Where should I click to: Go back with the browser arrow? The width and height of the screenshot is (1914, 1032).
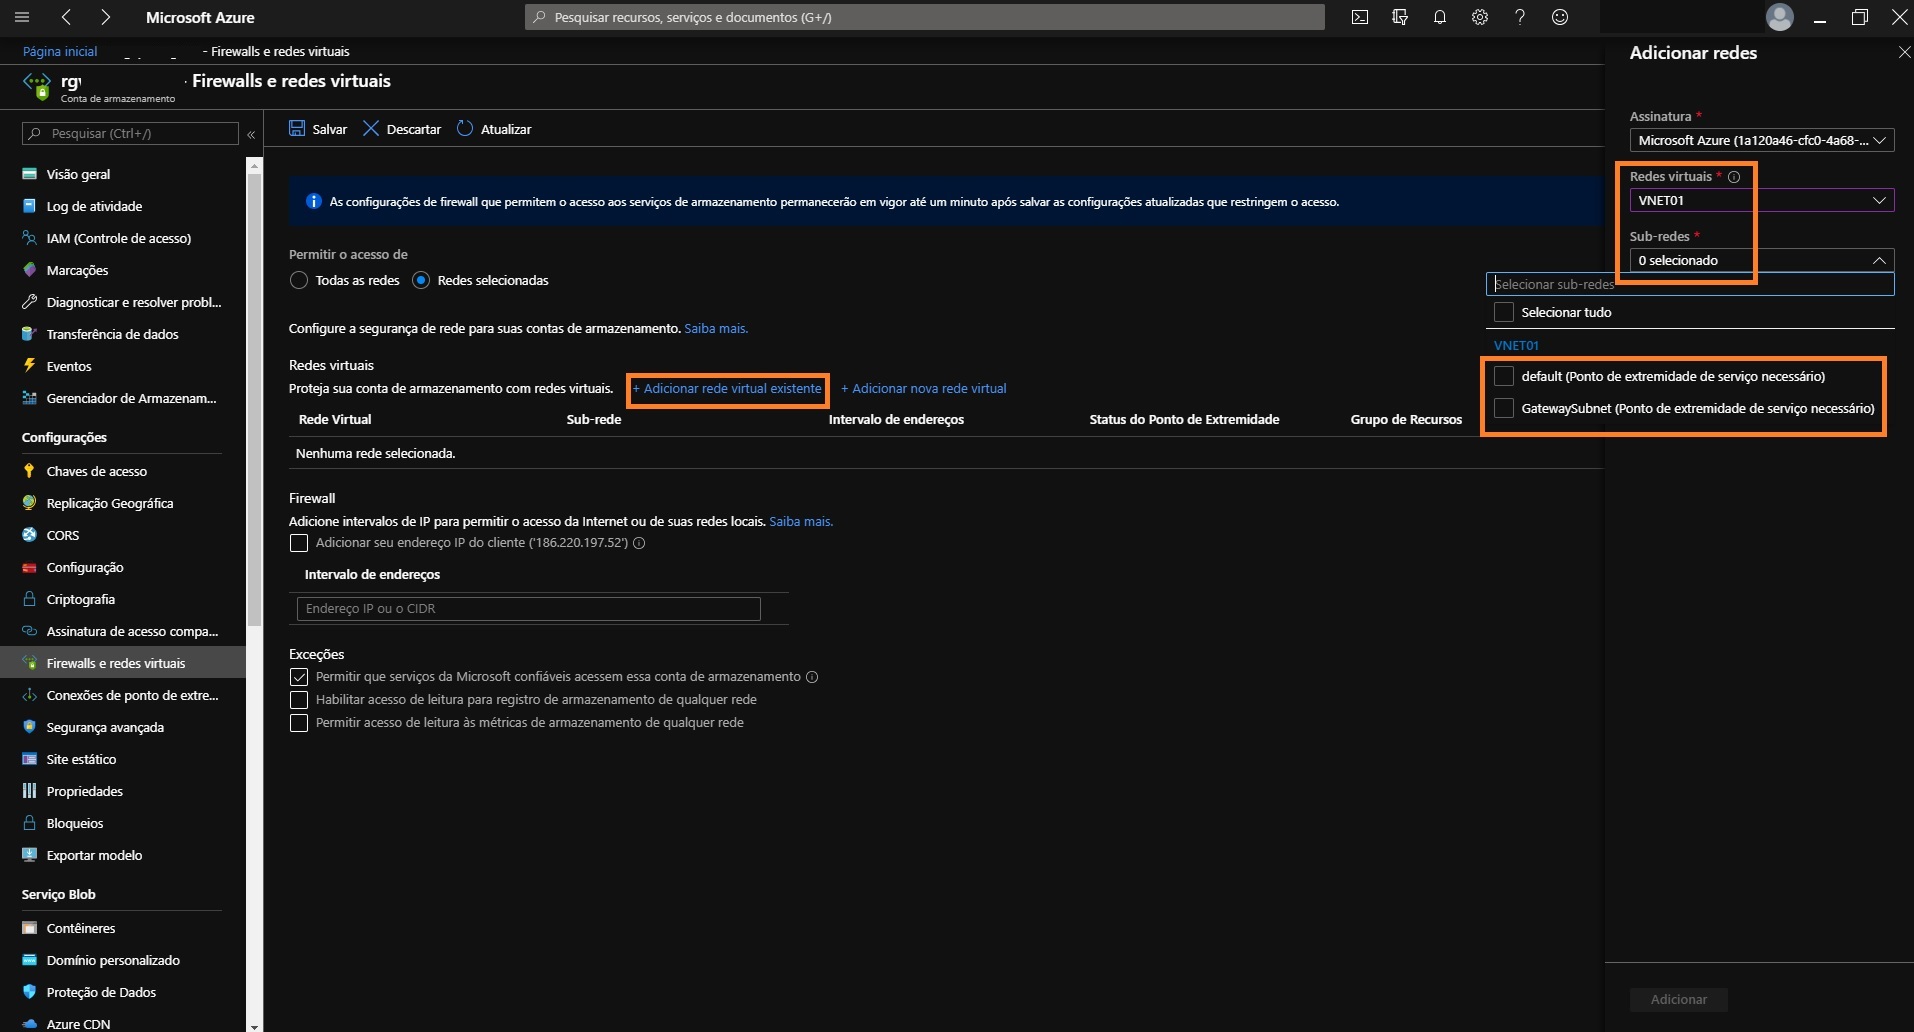66,17
